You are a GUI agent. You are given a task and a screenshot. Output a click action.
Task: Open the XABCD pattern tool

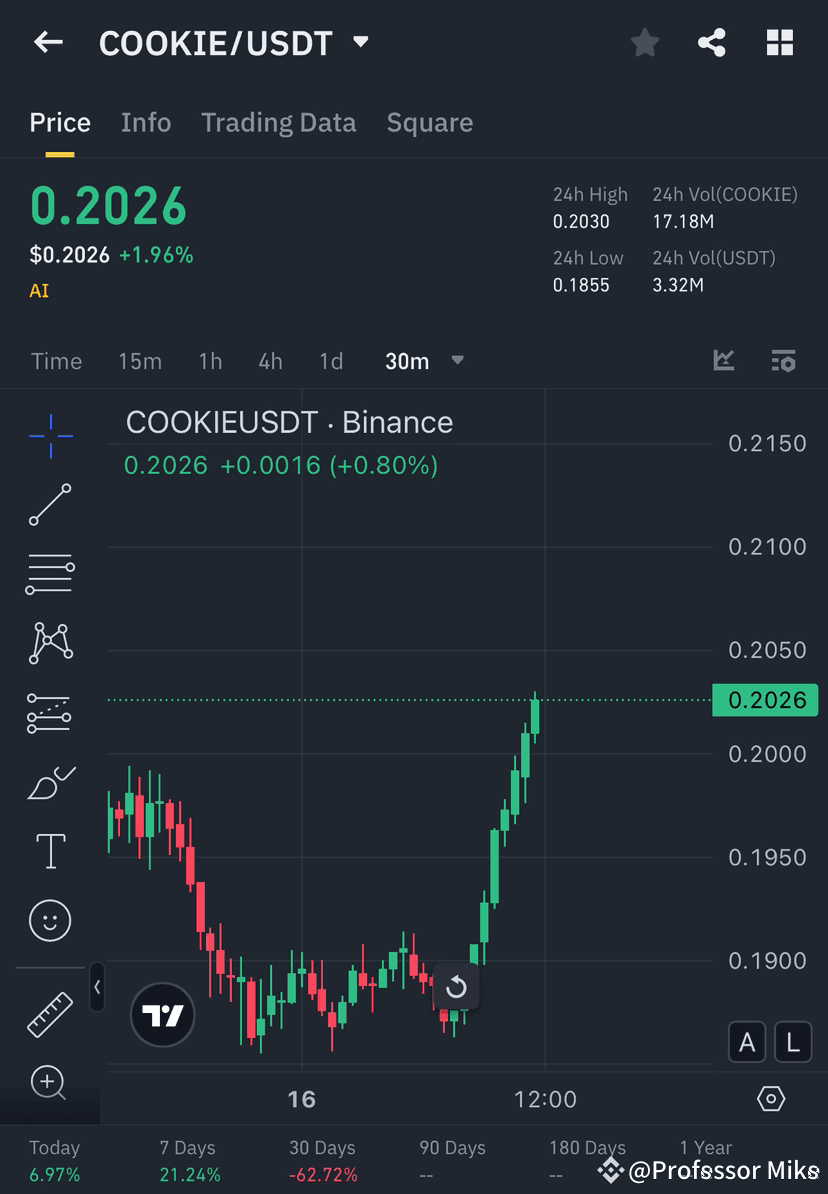pyautogui.click(x=50, y=643)
